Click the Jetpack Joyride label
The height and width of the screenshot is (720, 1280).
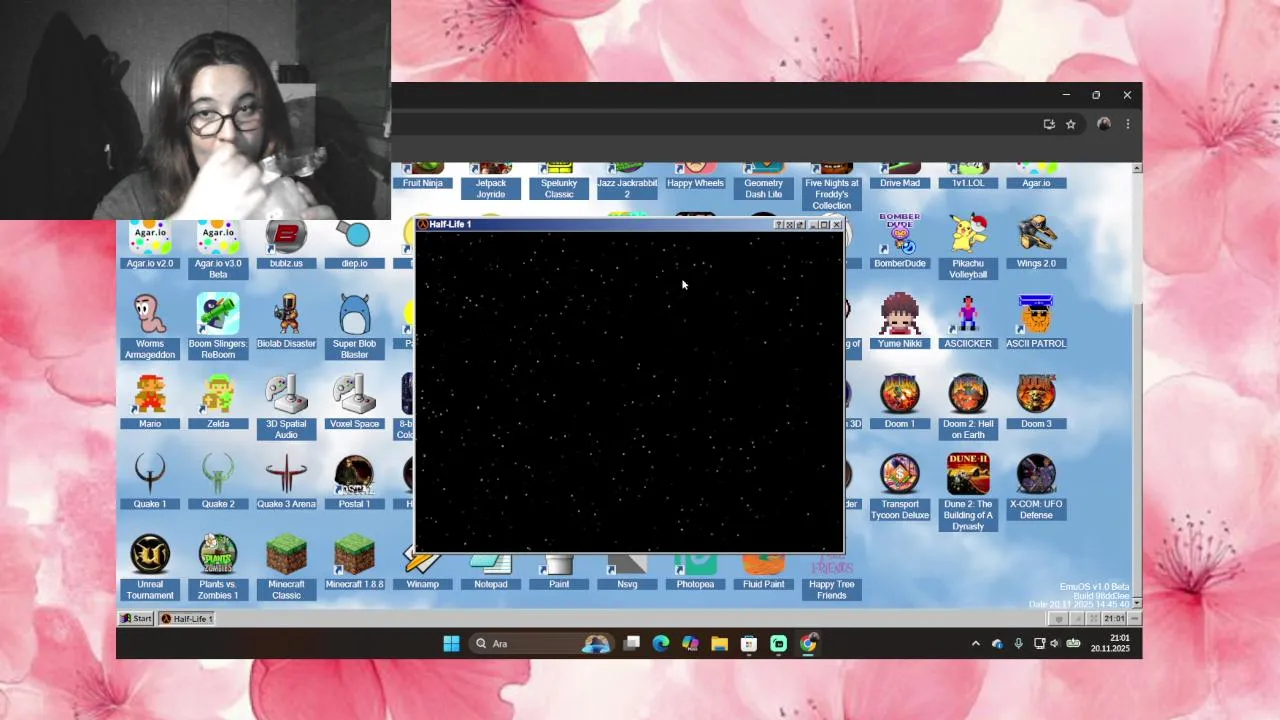pos(491,188)
